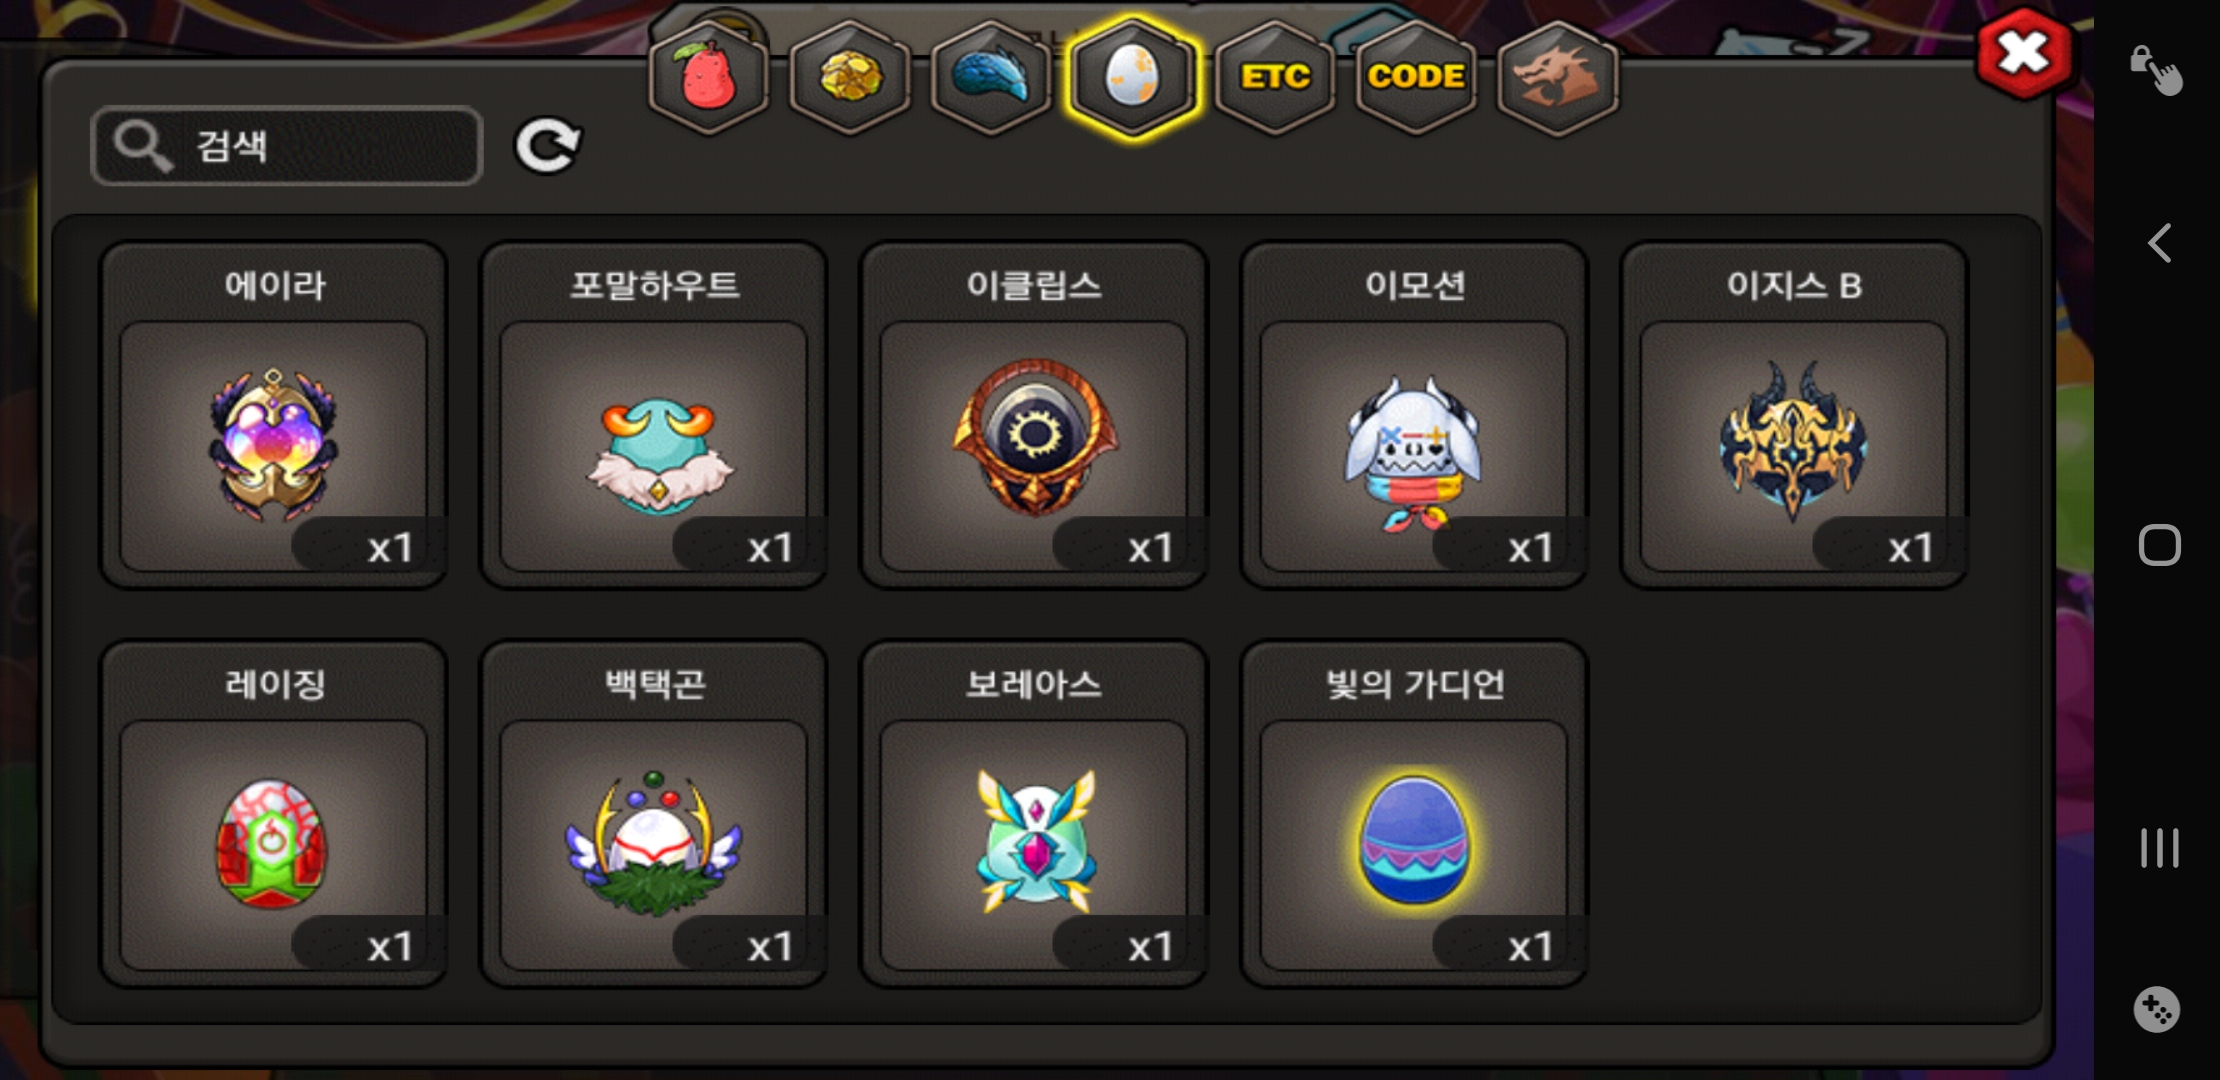Viewport: 2220px width, 1080px height.
Task: Pick the 보레아스 egg item
Action: pyautogui.click(x=1034, y=814)
